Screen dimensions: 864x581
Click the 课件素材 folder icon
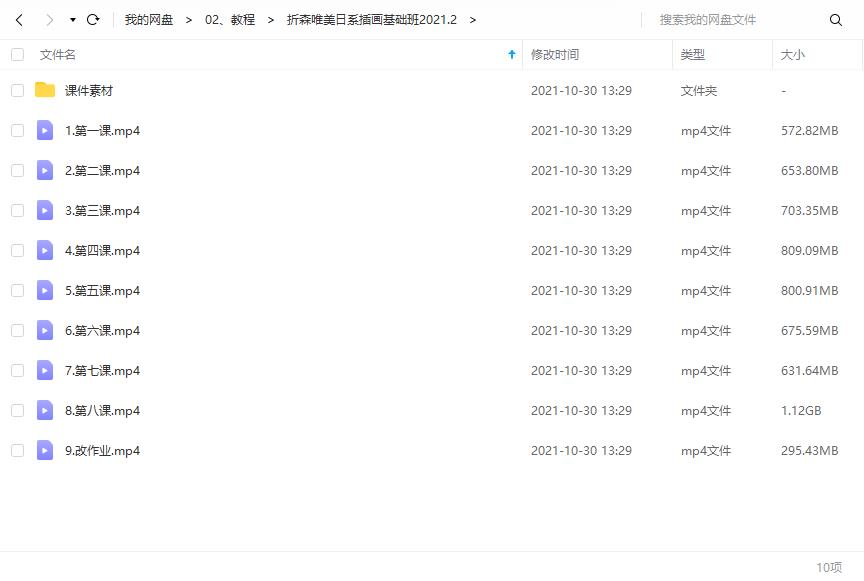click(45, 90)
